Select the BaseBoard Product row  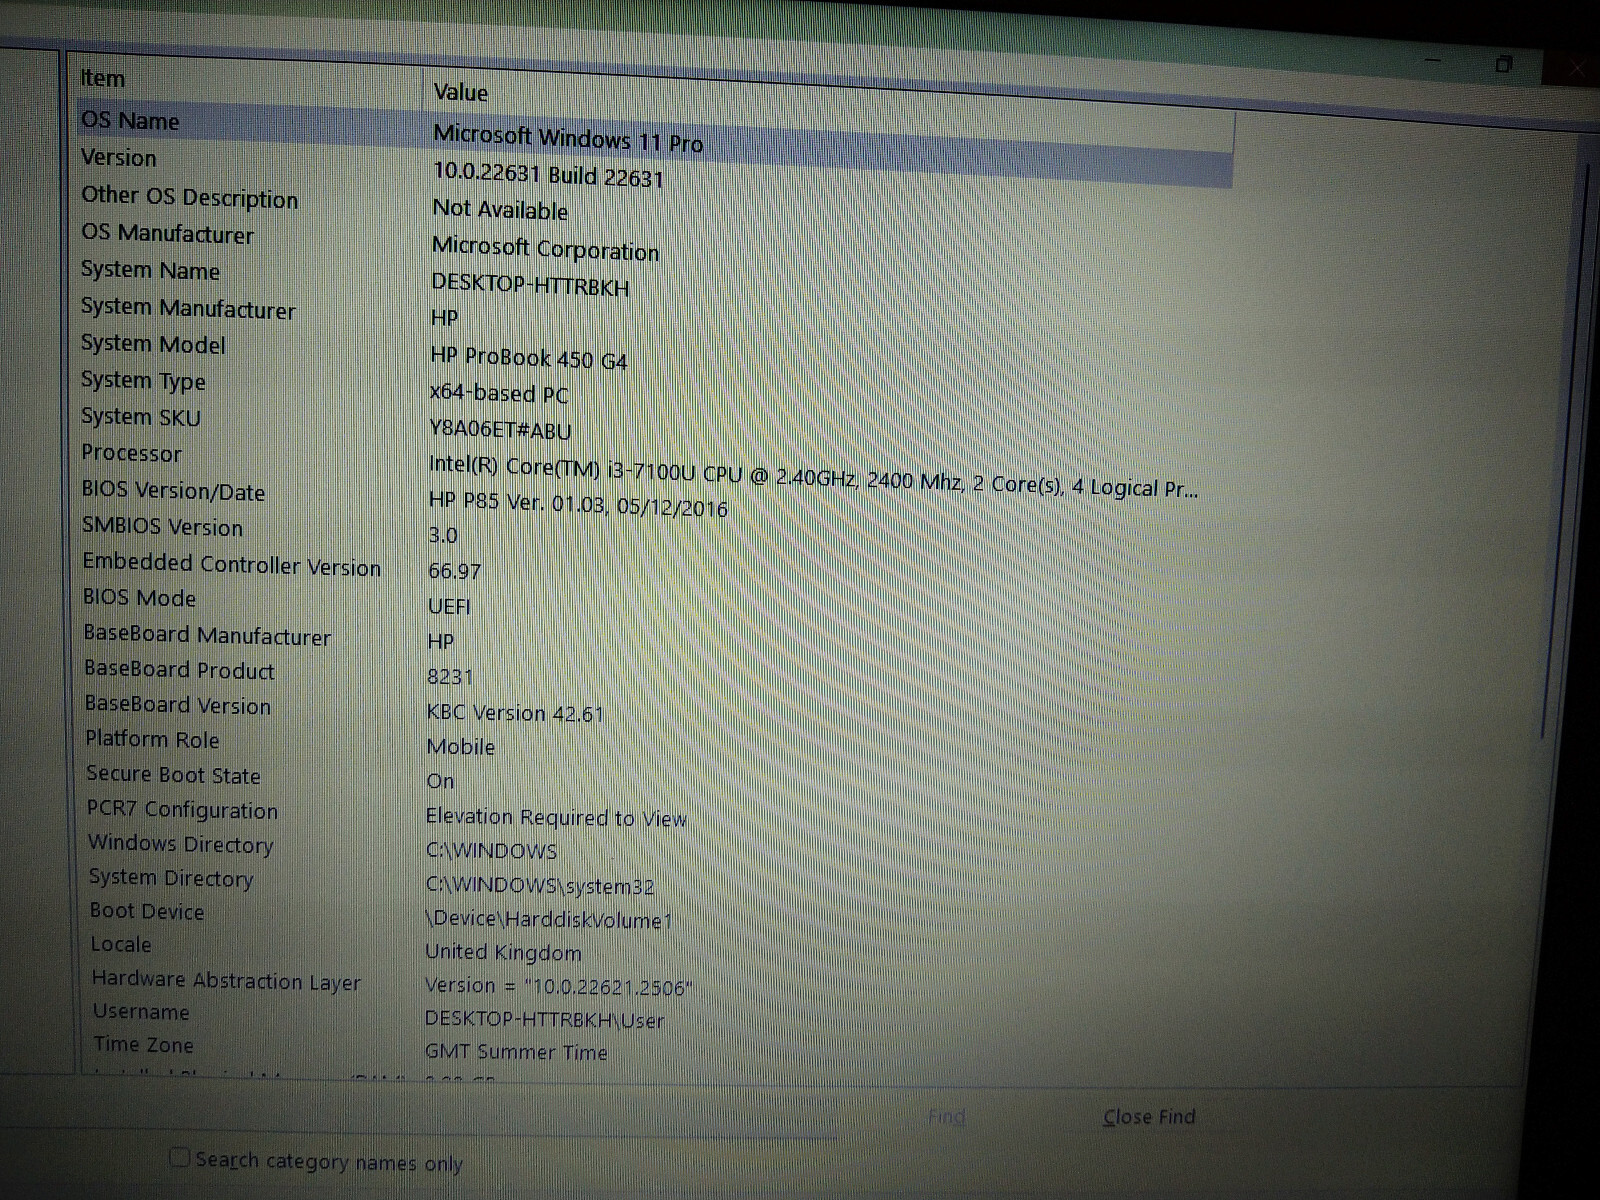pos(179,670)
